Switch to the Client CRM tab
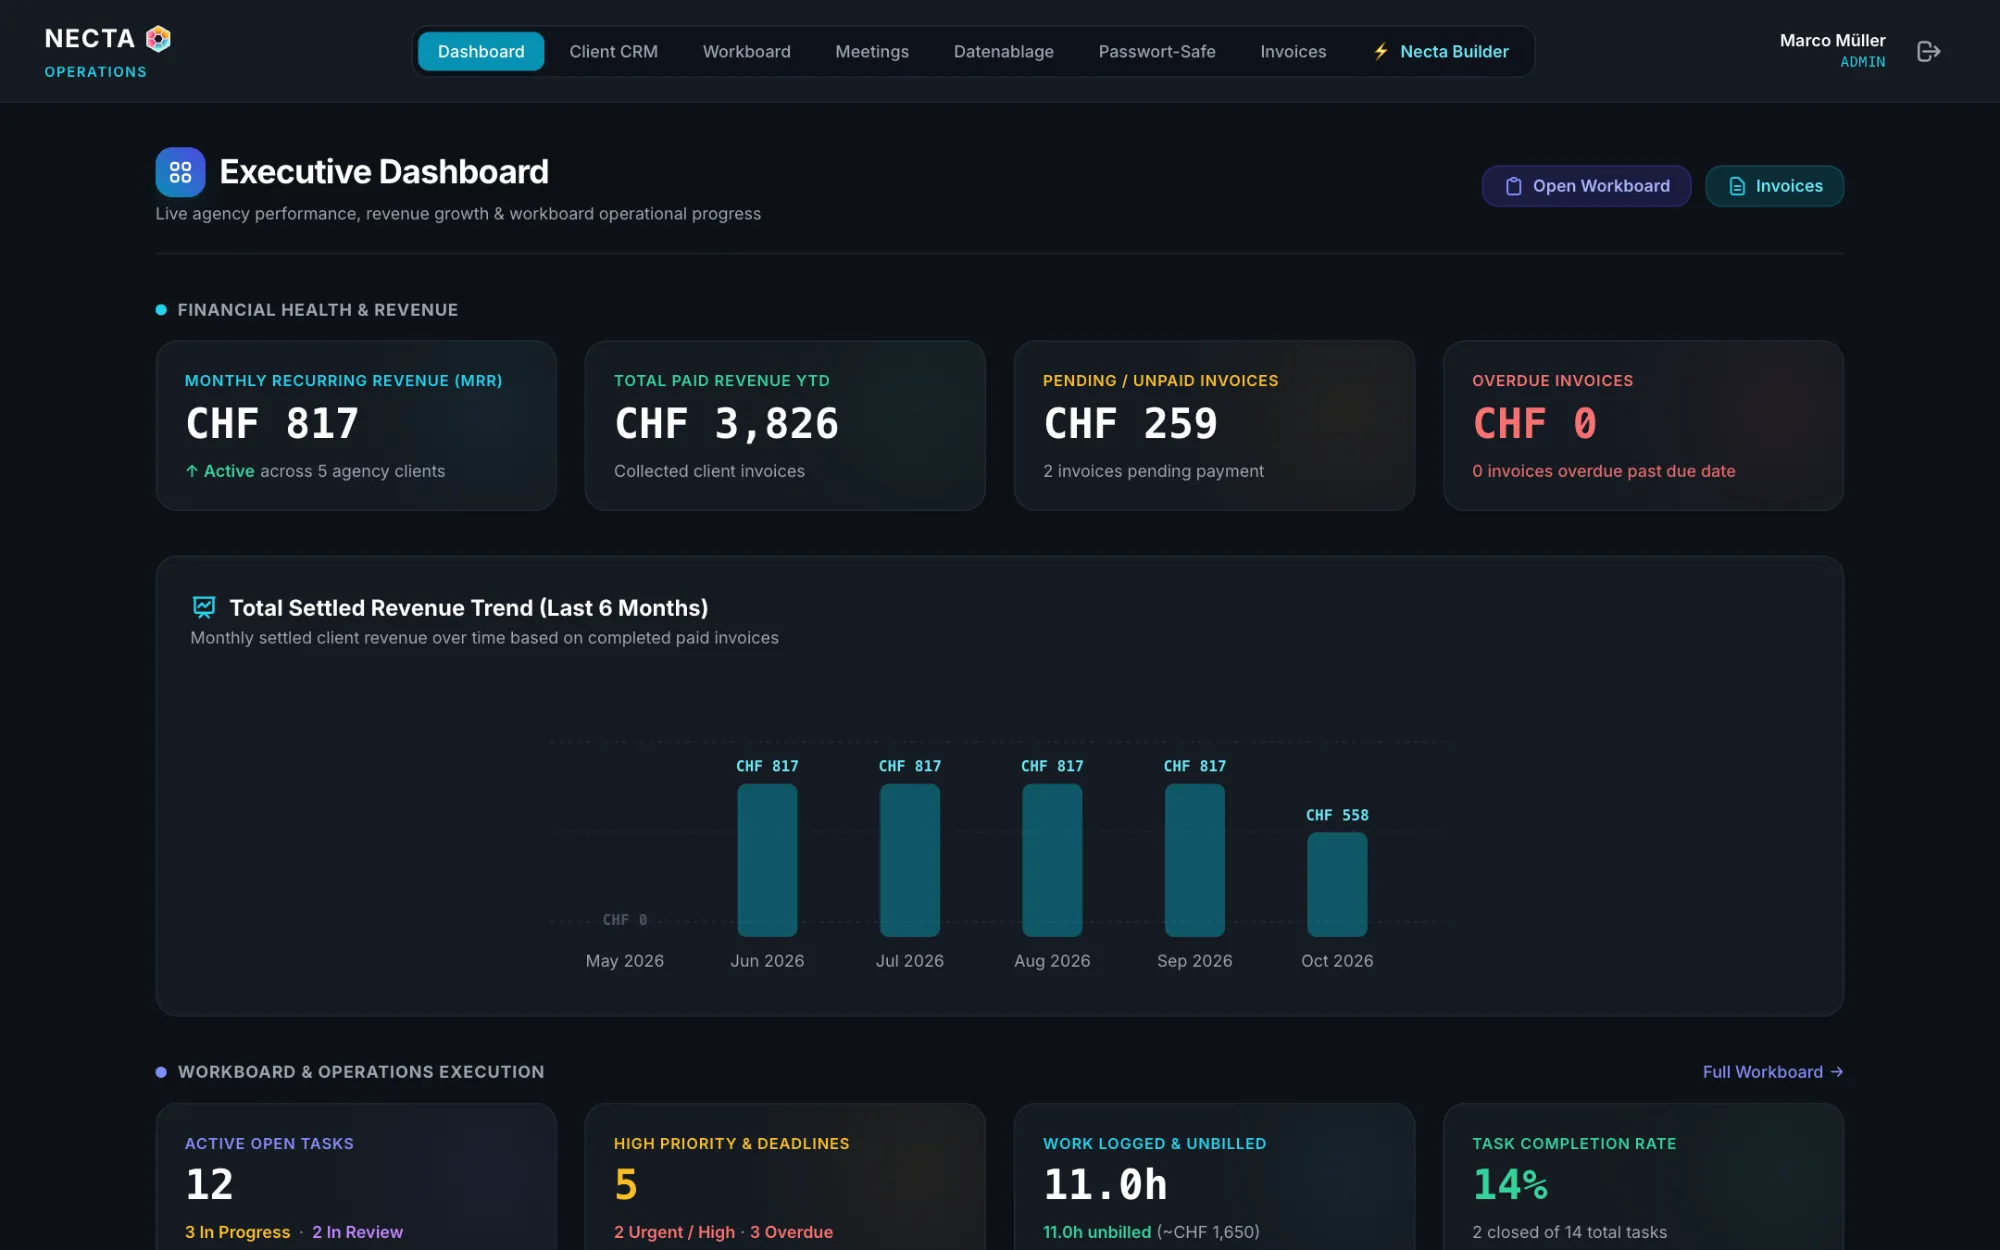Screen dimensions: 2000x1250 (613, 51)
